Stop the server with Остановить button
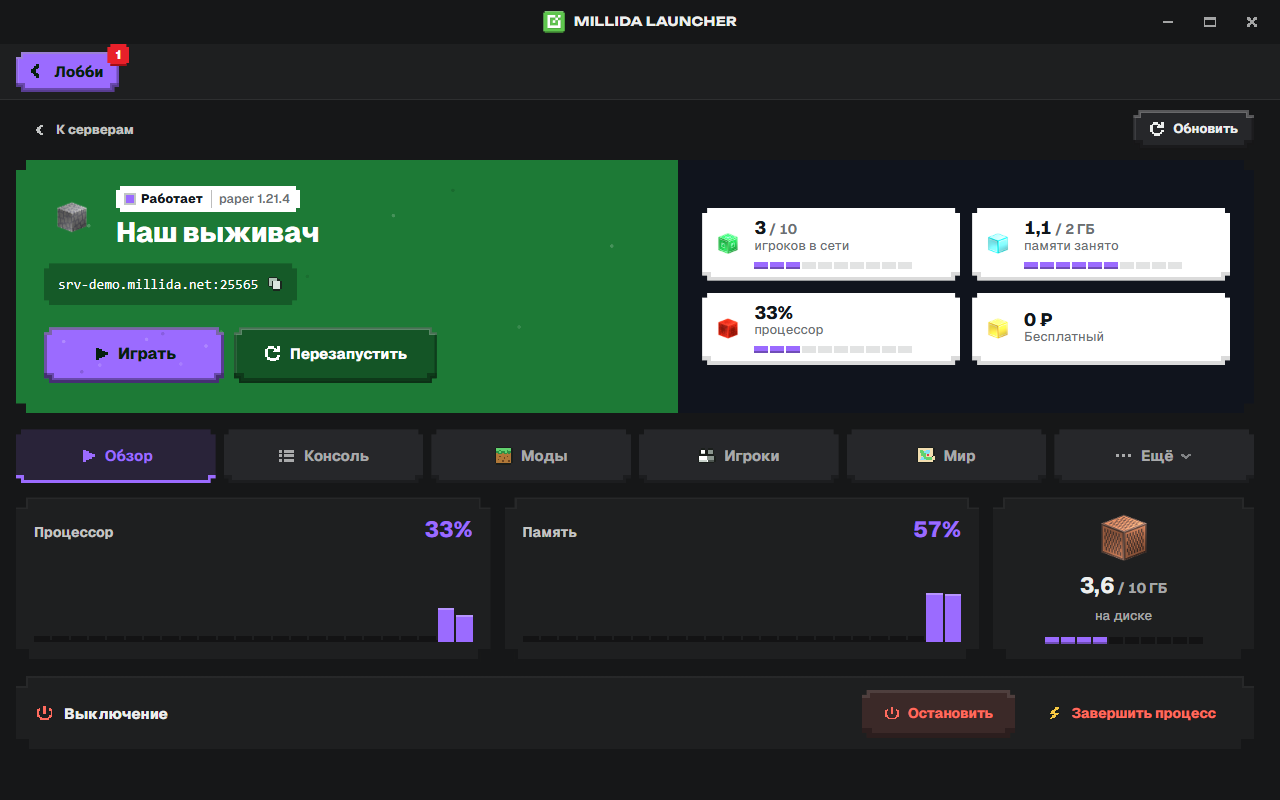The height and width of the screenshot is (800, 1280). [x=938, y=713]
